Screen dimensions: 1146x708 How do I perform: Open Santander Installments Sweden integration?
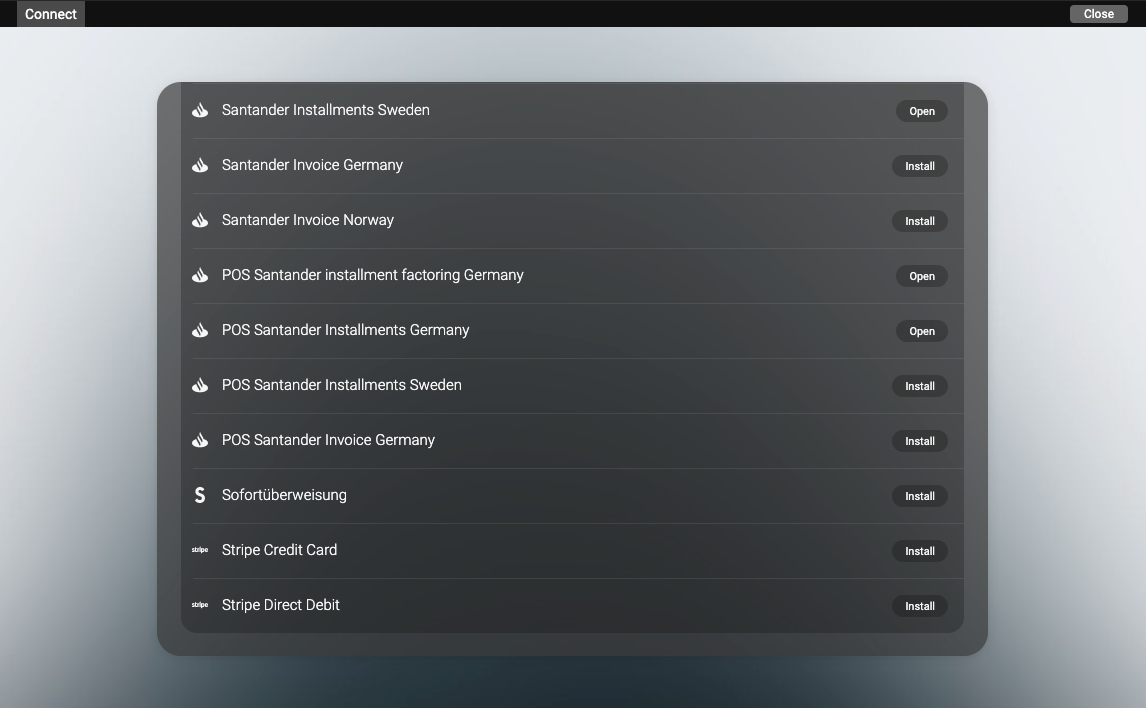point(922,111)
